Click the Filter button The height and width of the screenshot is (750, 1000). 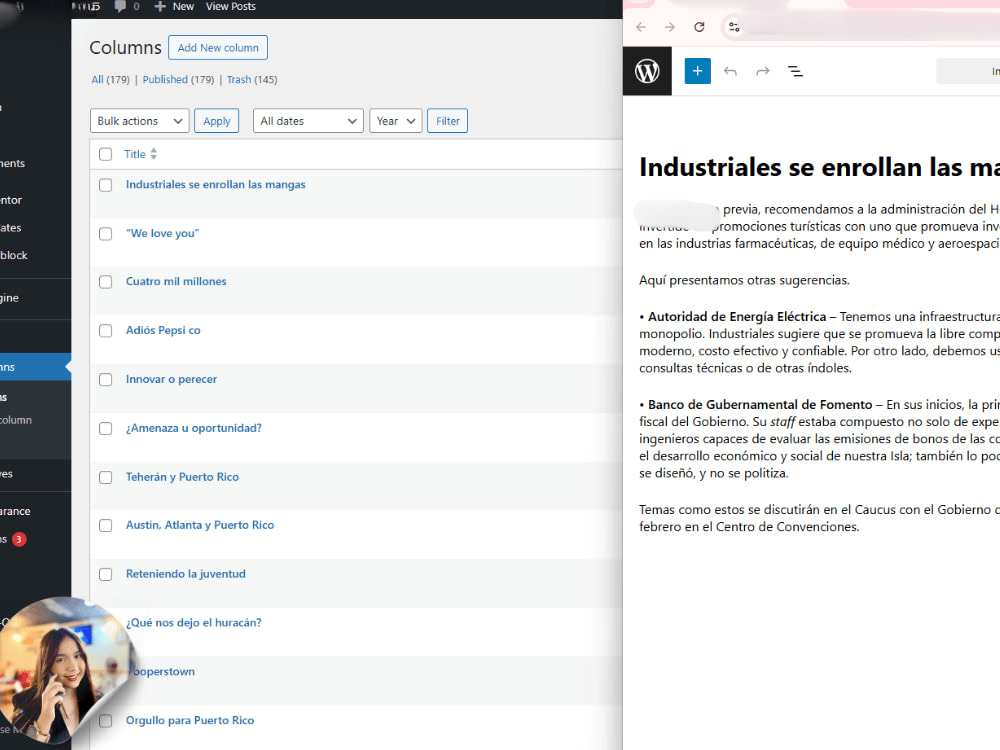tap(447, 121)
